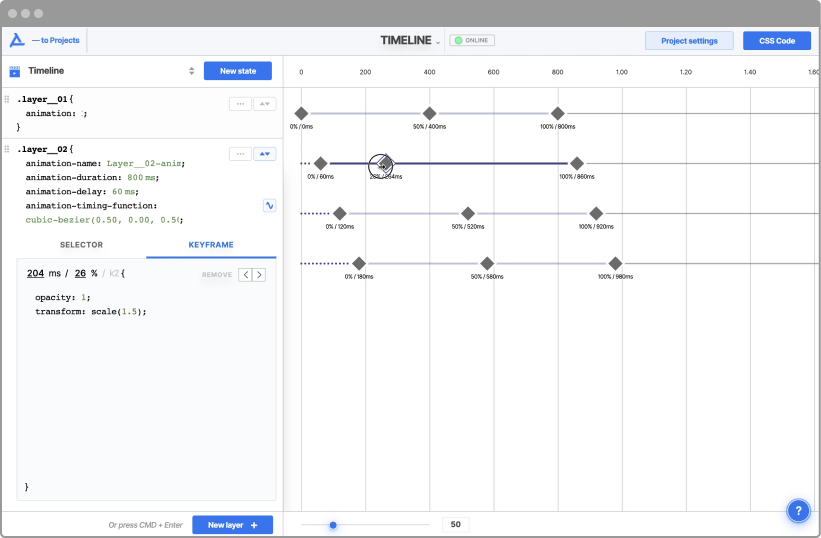Expand the .layer__01 collapse toggle
821x538 pixels.
click(265, 104)
